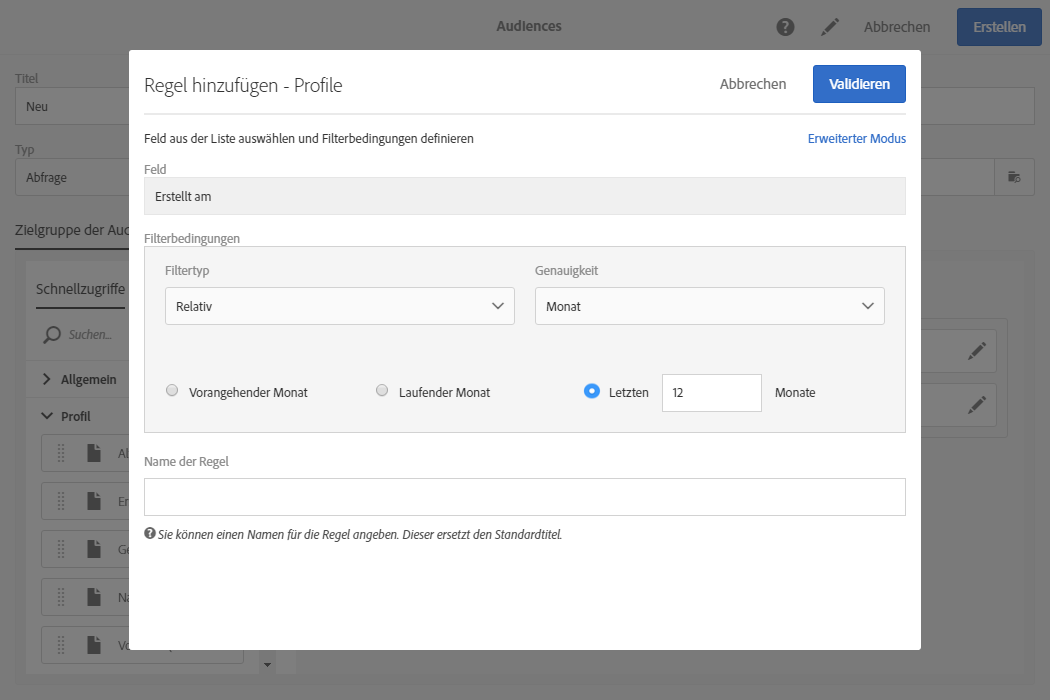
Task: Select the Laufender Monat radio button
Action: point(382,391)
